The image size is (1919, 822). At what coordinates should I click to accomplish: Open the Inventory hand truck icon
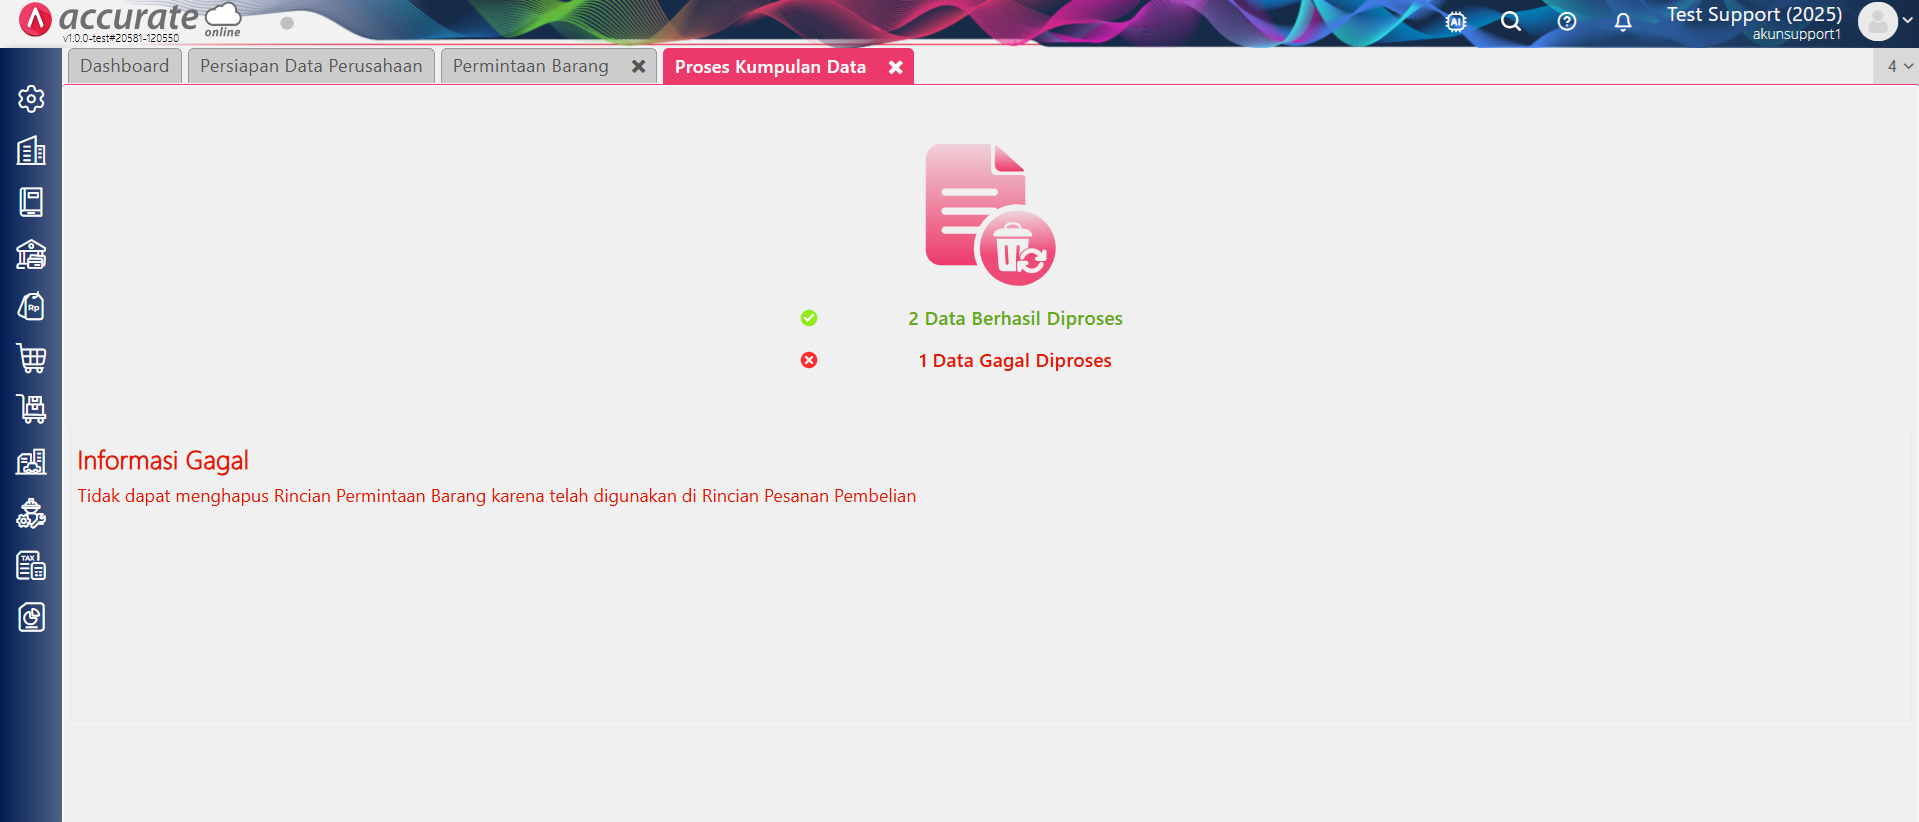click(x=31, y=409)
